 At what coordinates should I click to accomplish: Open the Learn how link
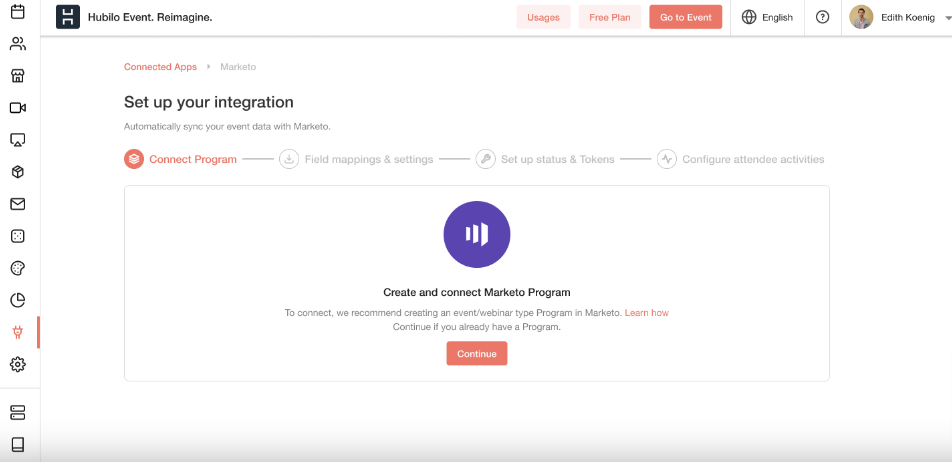point(647,313)
